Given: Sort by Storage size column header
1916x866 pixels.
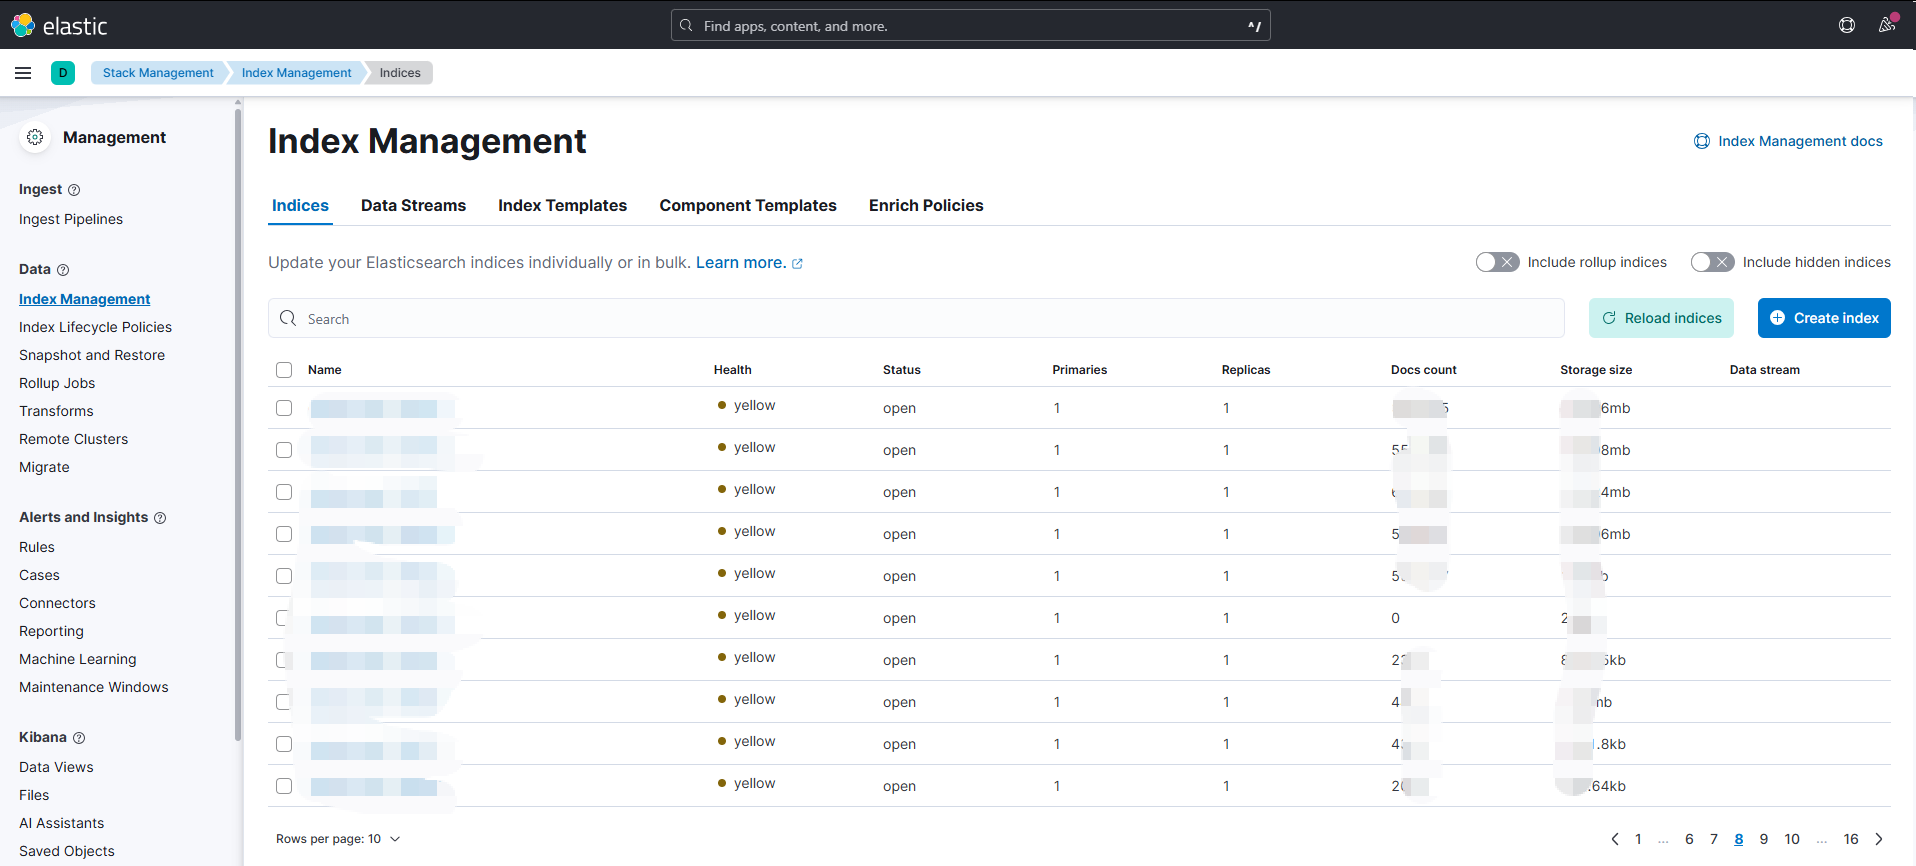Looking at the screenshot, I should pyautogui.click(x=1595, y=370).
